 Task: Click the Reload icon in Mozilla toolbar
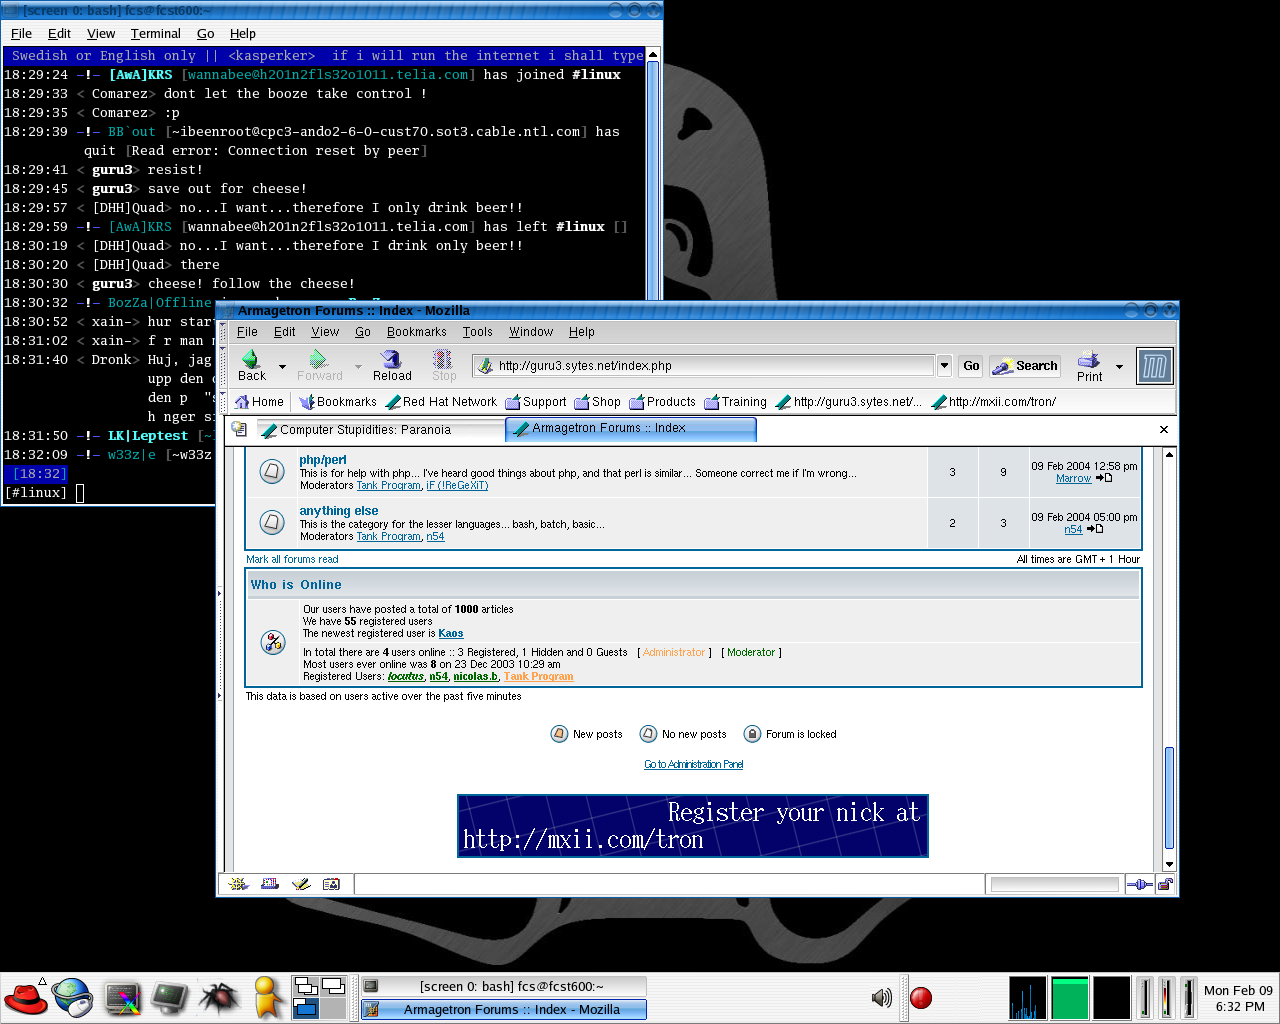[391, 360]
